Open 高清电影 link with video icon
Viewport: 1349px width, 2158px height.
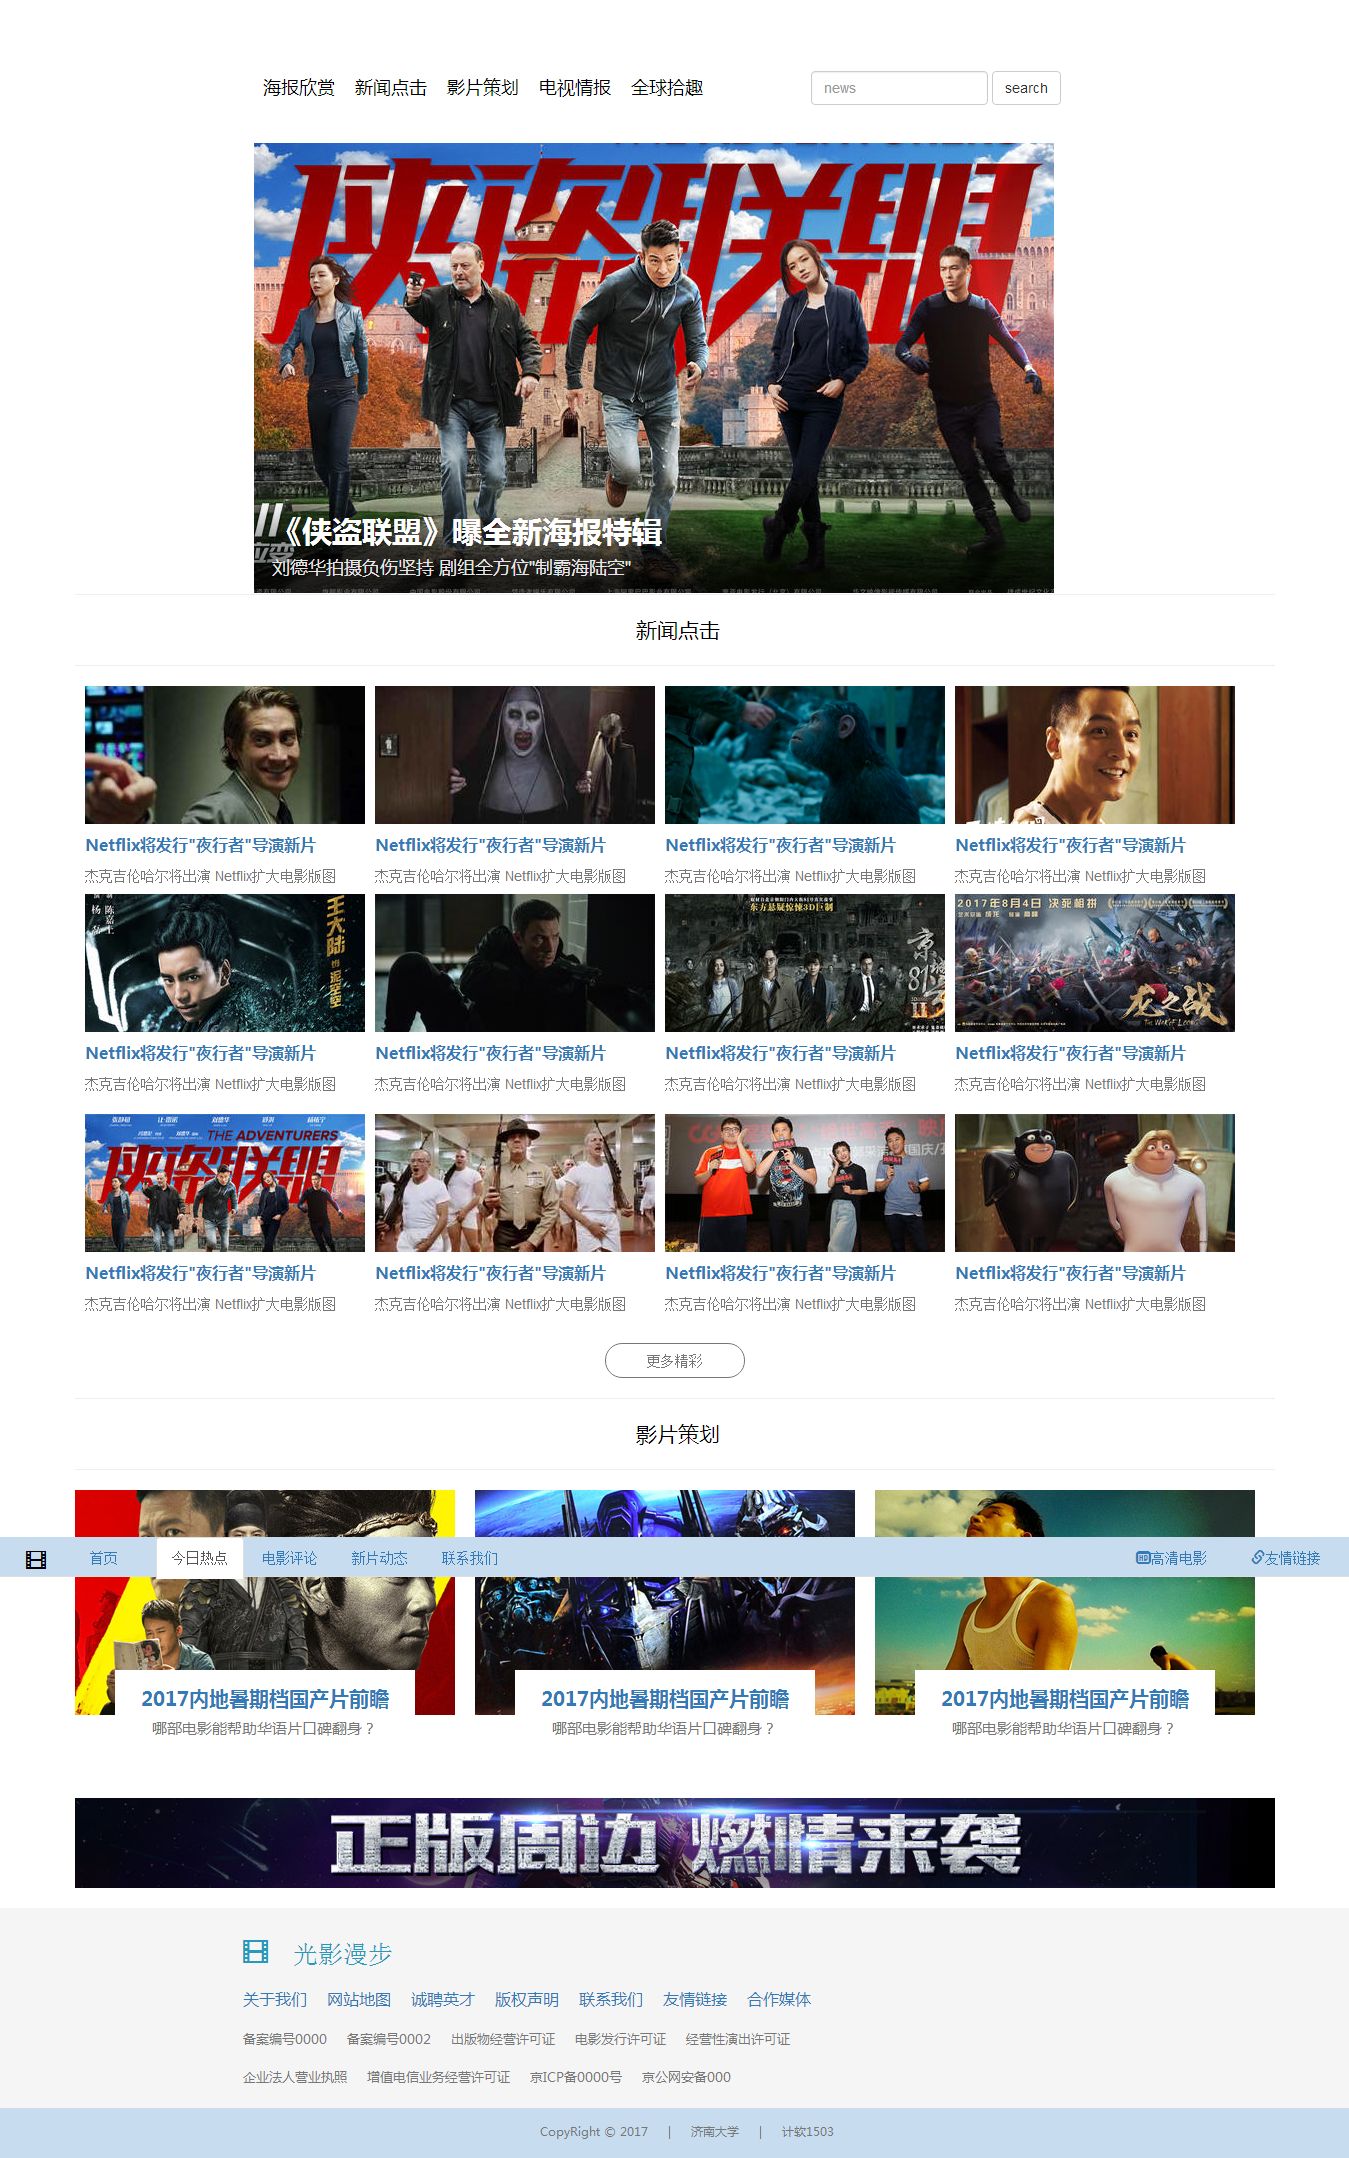point(1171,1558)
